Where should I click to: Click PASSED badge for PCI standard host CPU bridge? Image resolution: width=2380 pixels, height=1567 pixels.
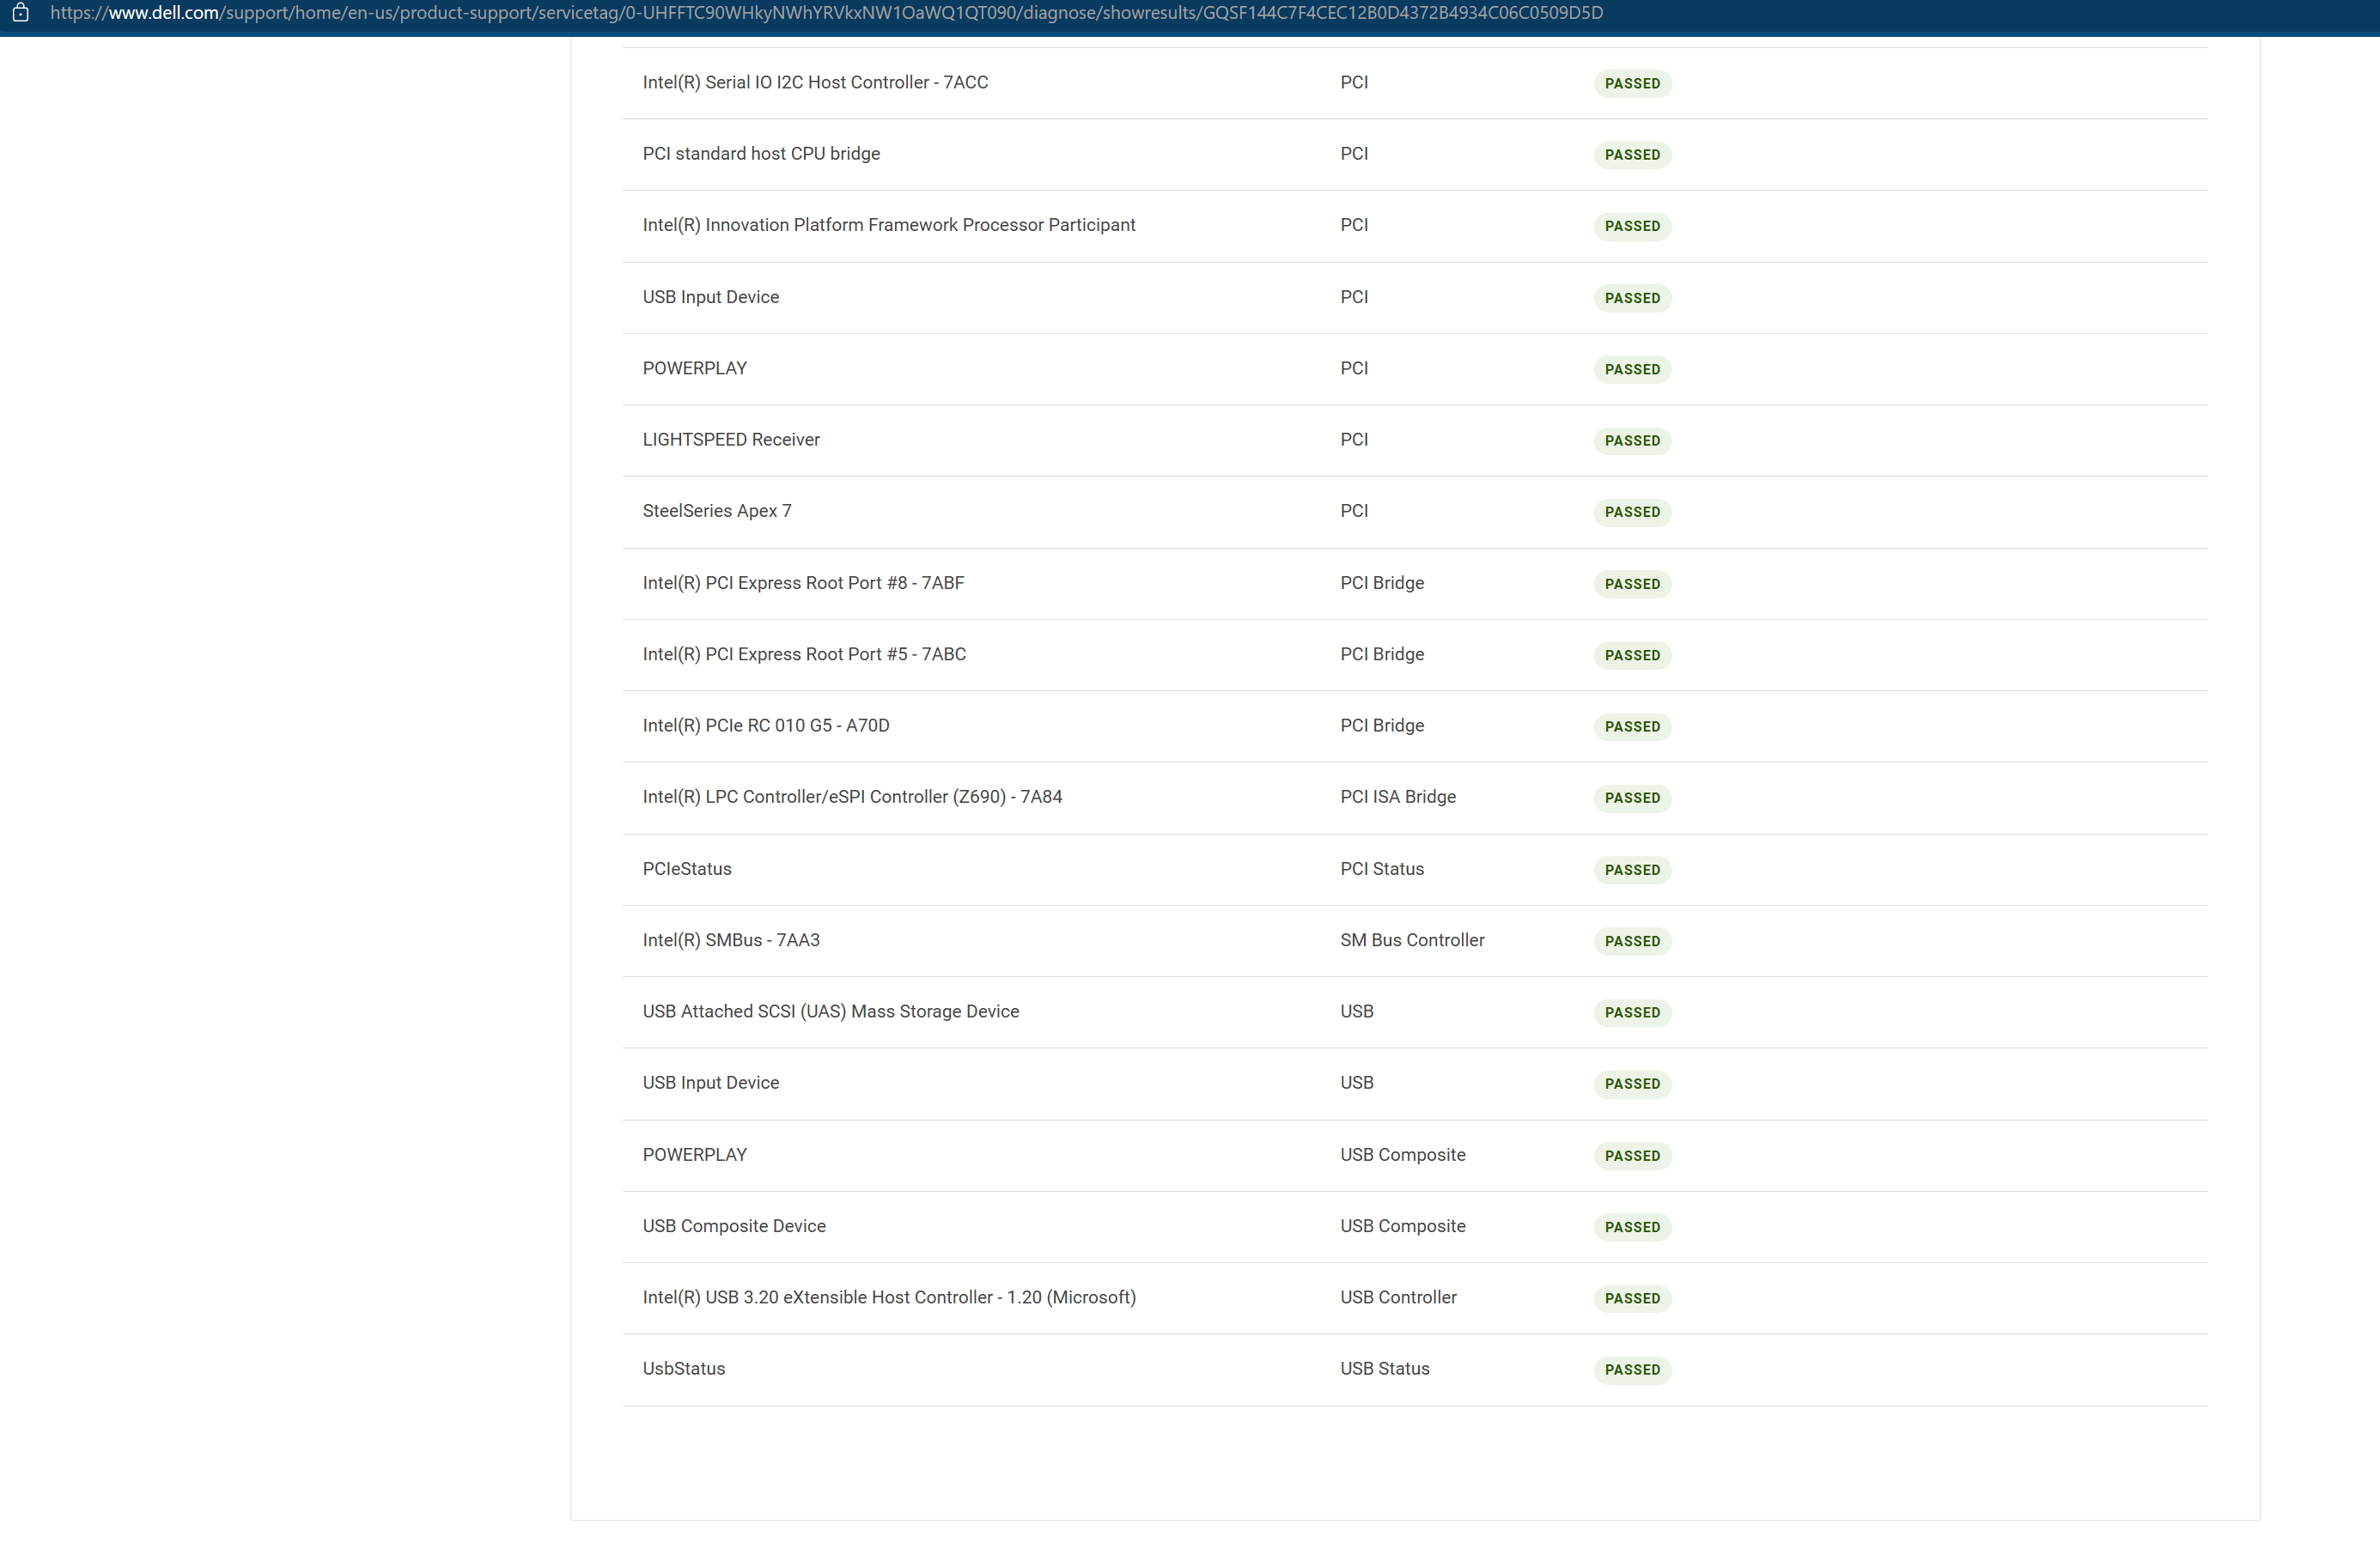coord(1632,155)
